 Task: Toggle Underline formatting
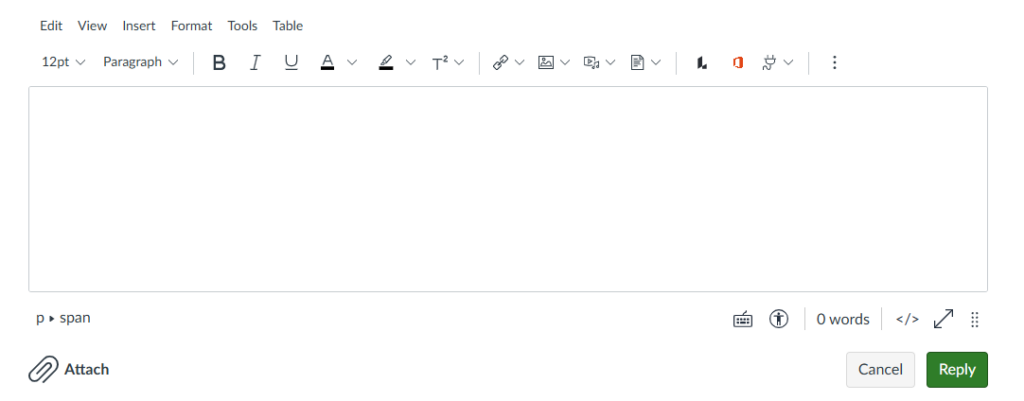pos(291,63)
